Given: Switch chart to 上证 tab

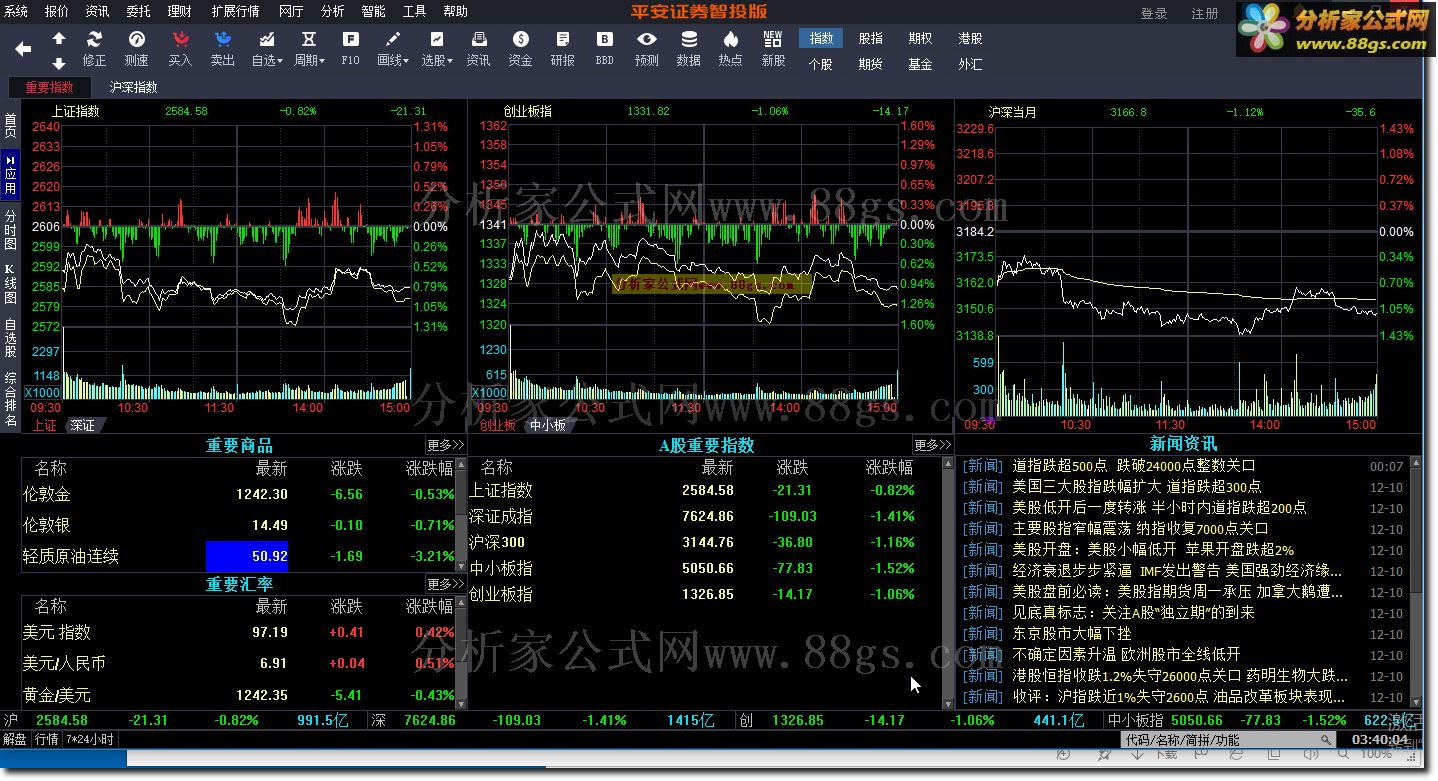Looking at the screenshot, I should tap(45, 425).
